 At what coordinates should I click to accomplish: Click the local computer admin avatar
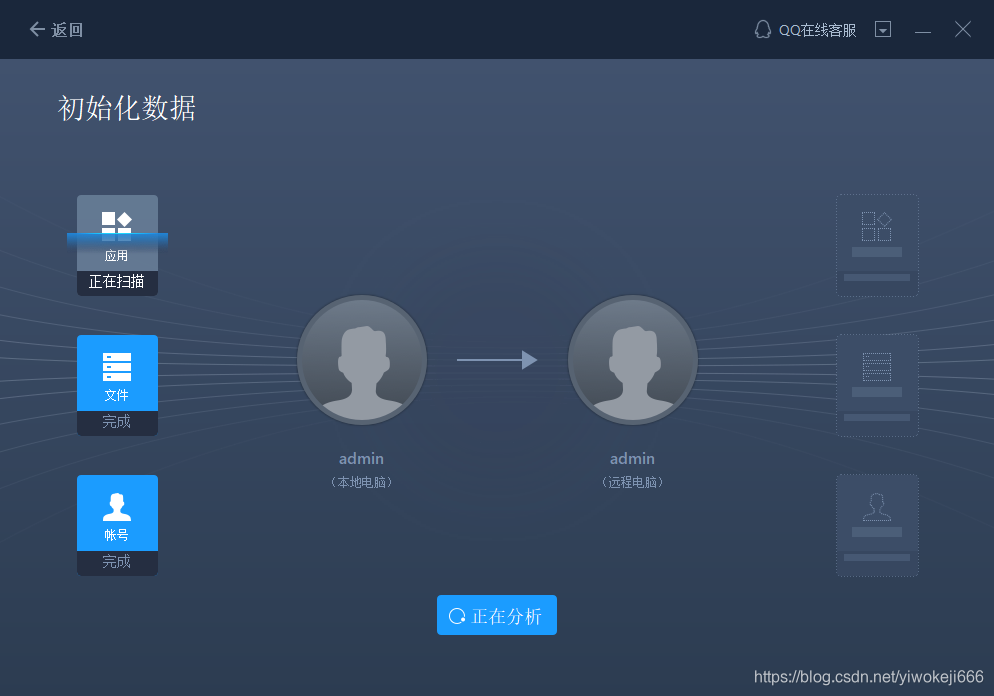coord(362,360)
